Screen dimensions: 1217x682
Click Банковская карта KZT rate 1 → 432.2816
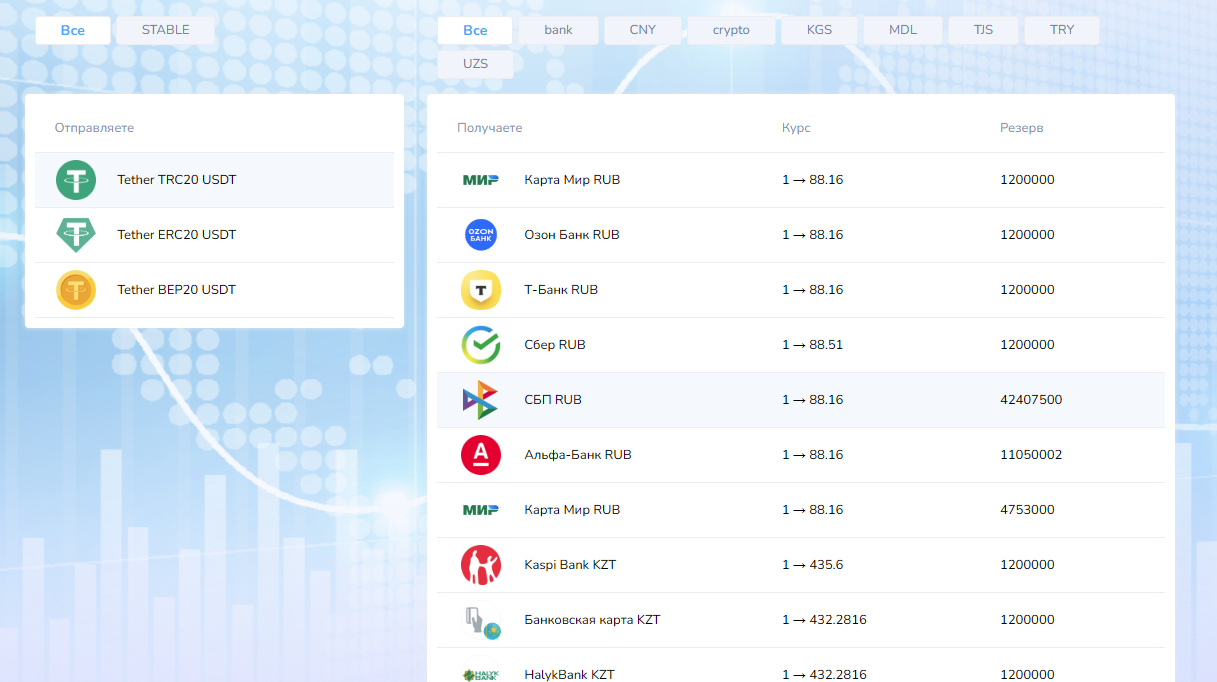point(824,620)
